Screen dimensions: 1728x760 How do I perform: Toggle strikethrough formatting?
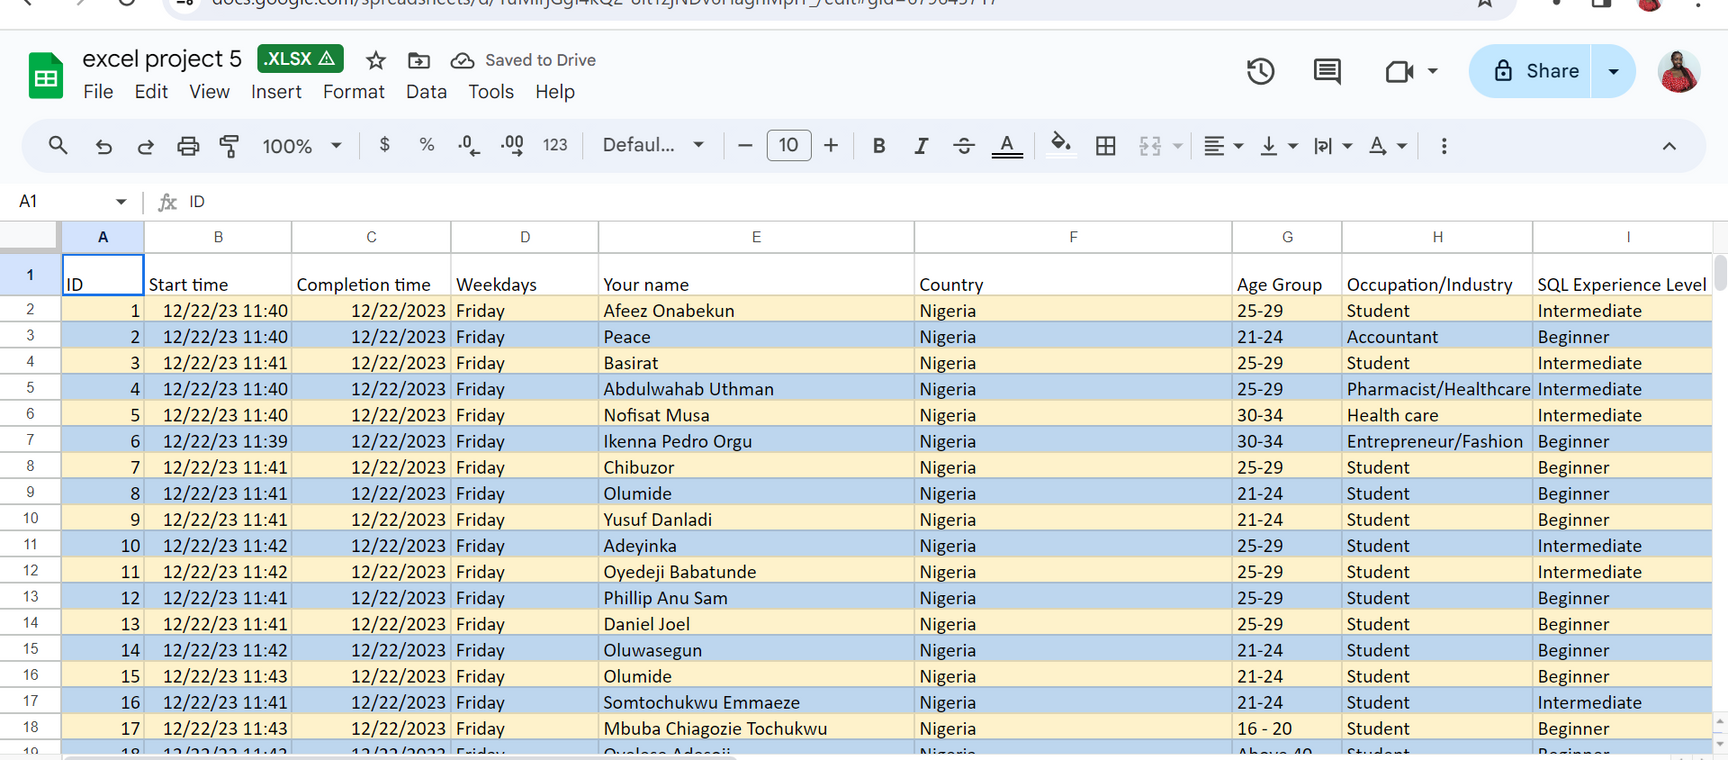coord(963,146)
